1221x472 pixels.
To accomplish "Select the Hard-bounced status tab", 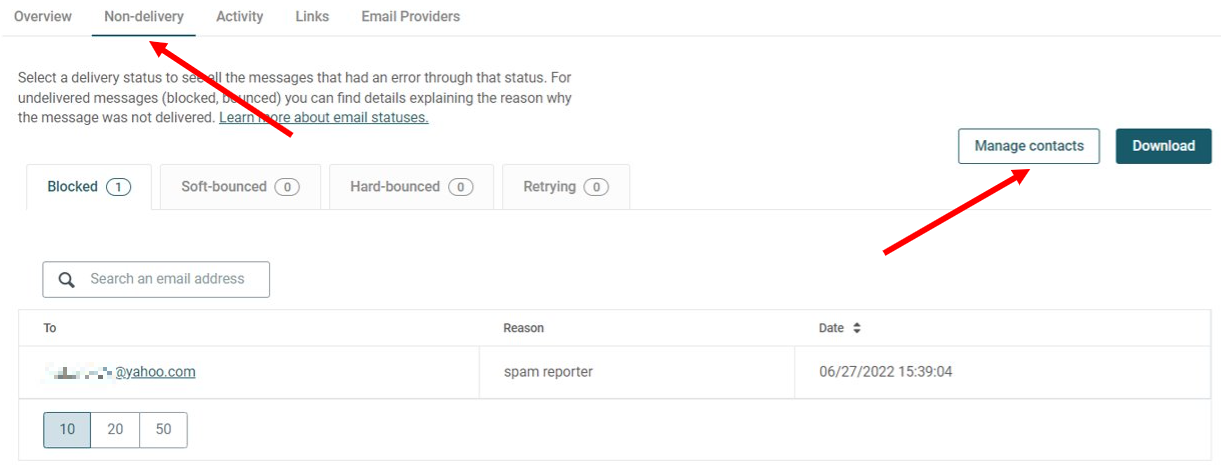I will [411, 187].
